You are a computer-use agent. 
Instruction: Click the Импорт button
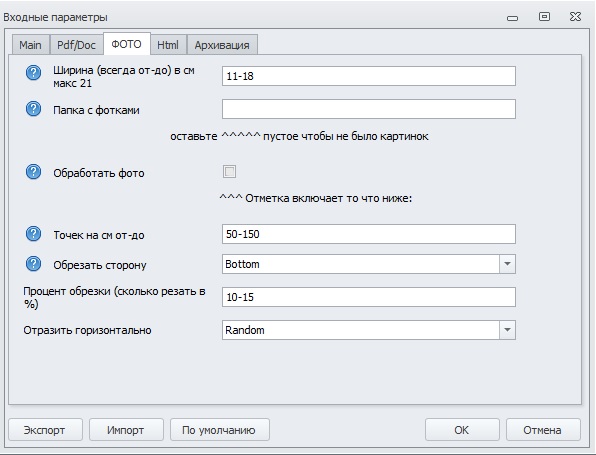(126, 430)
